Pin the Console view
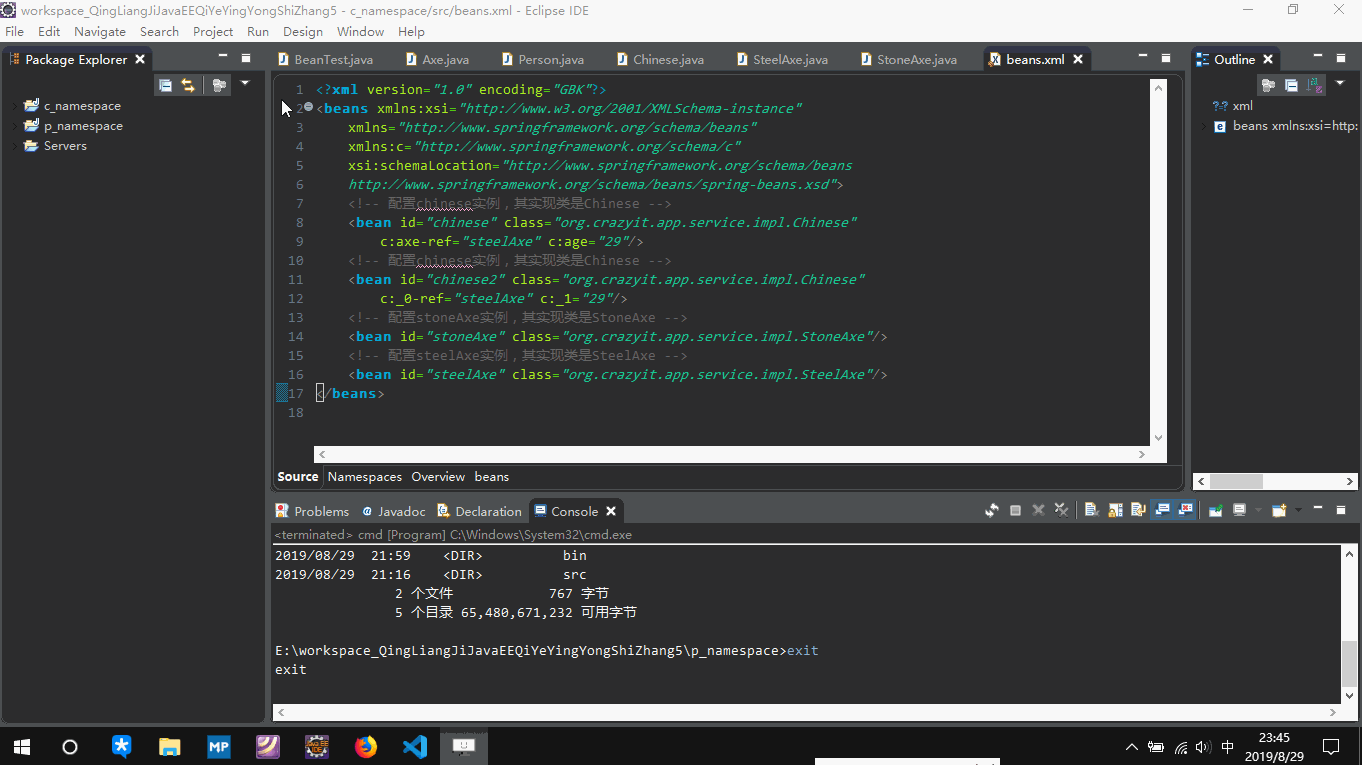Image resolution: width=1362 pixels, height=765 pixels. 1215,510
